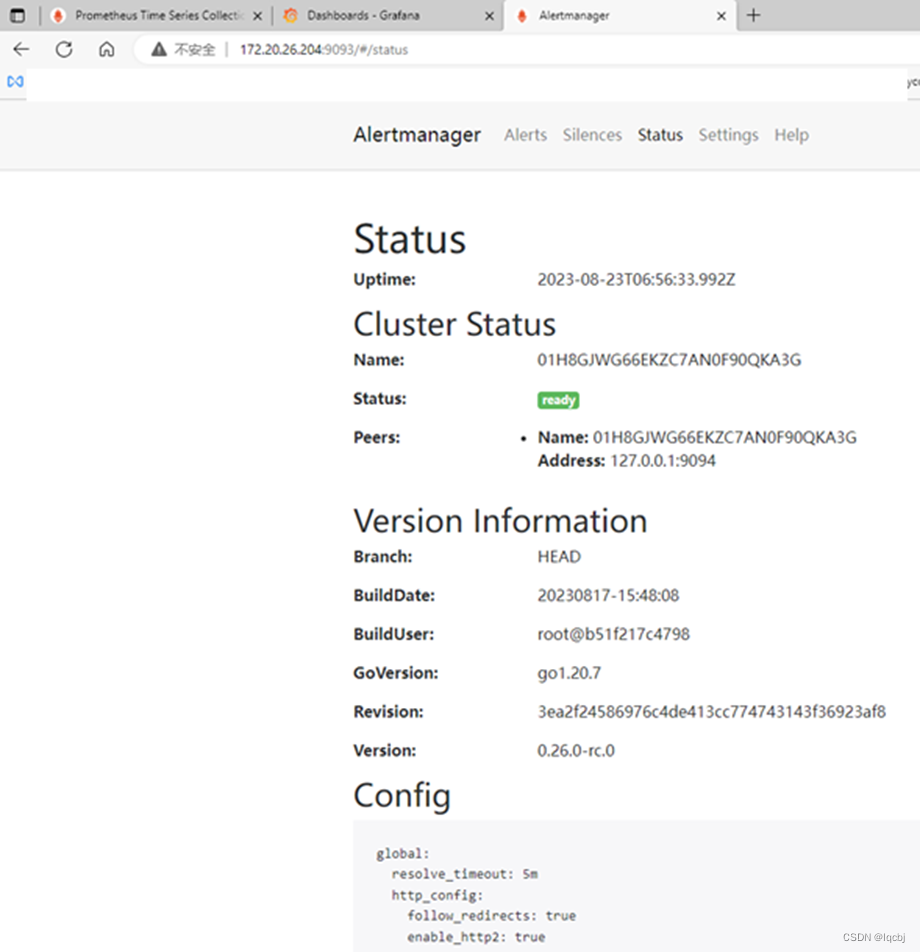This screenshot has width=920, height=952.
Task: Click the back navigation arrow
Action: tap(21, 48)
